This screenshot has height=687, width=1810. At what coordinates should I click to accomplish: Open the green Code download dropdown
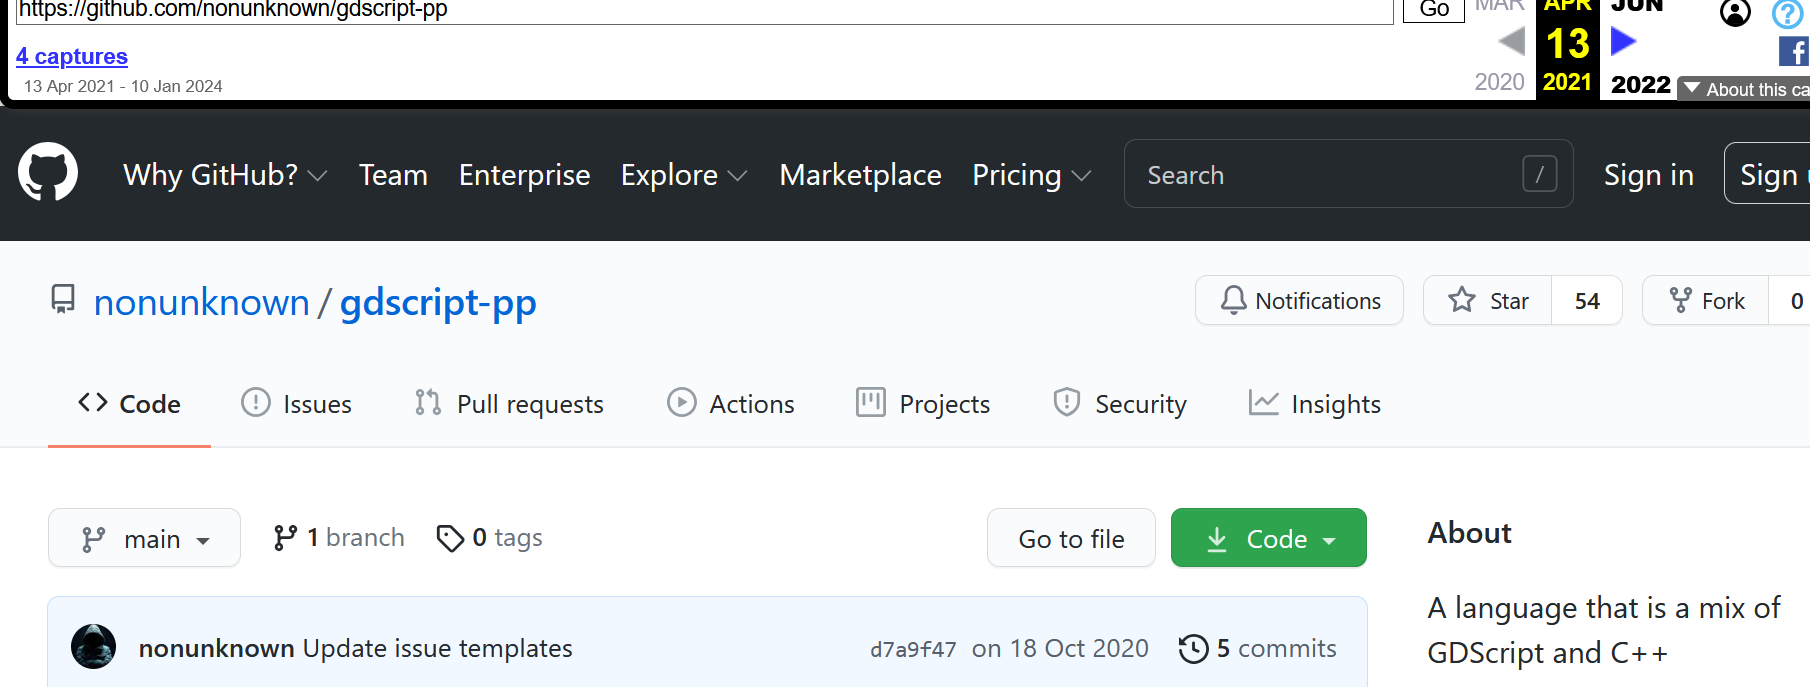1268,539
